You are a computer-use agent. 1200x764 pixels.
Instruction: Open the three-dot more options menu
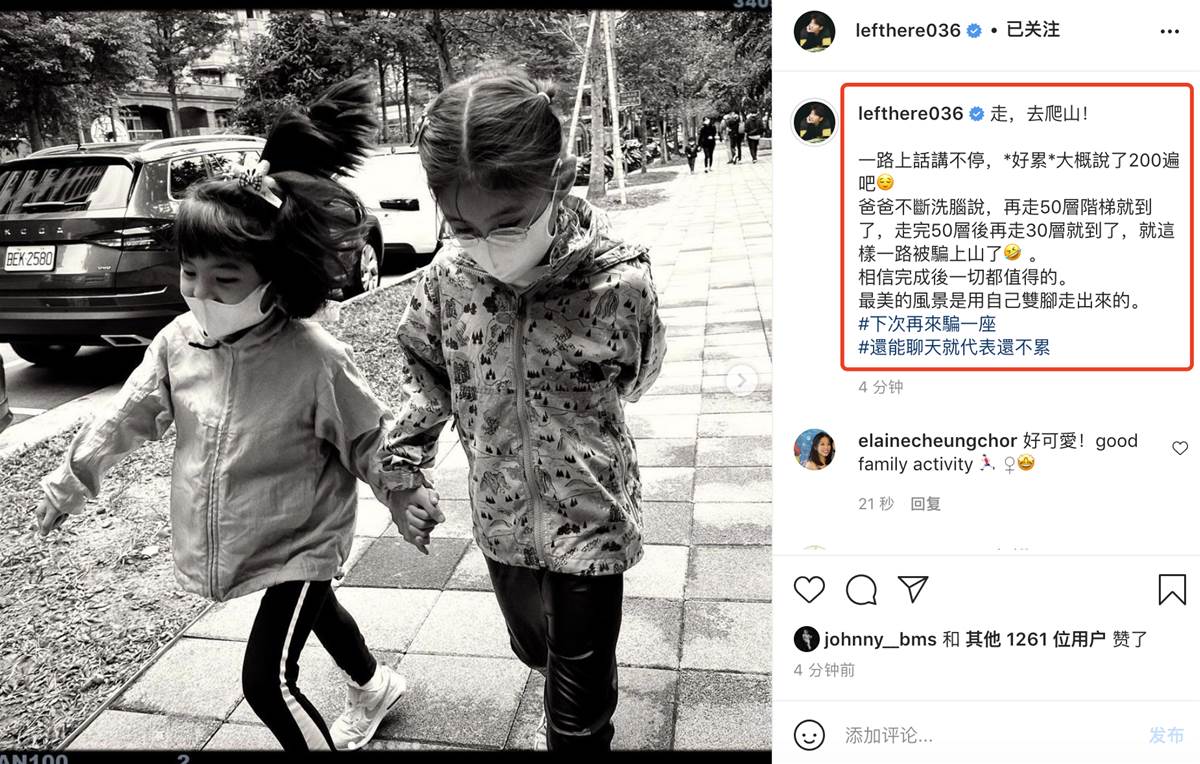coord(1169,31)
